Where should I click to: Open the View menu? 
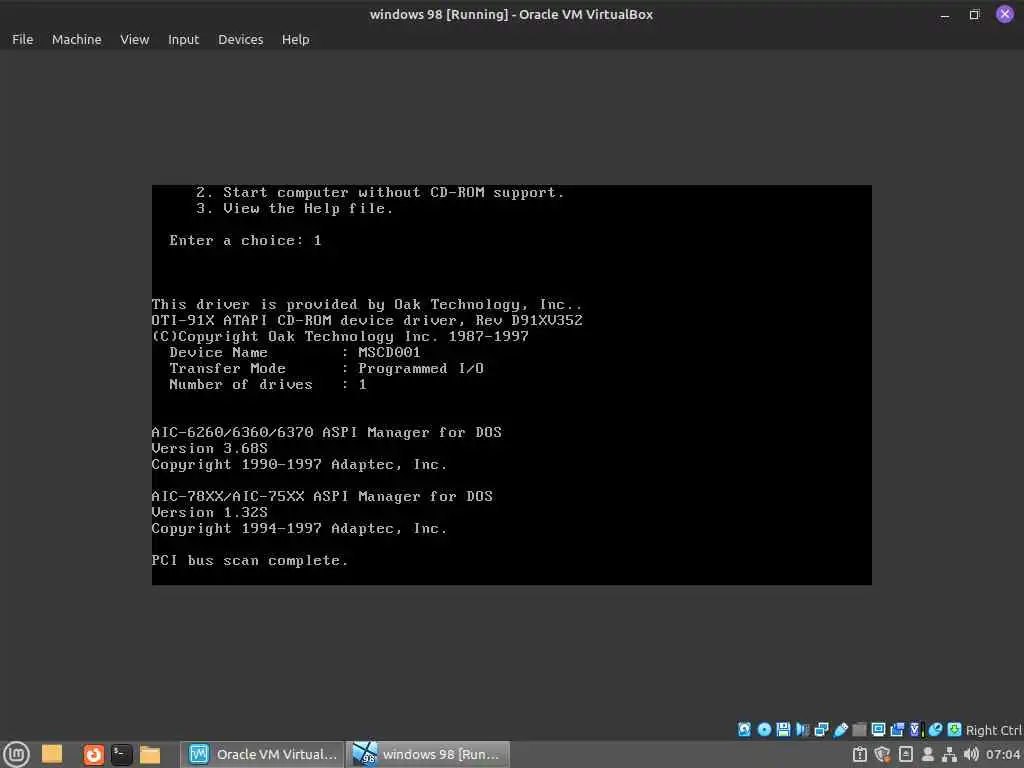(x=135, y=39)
